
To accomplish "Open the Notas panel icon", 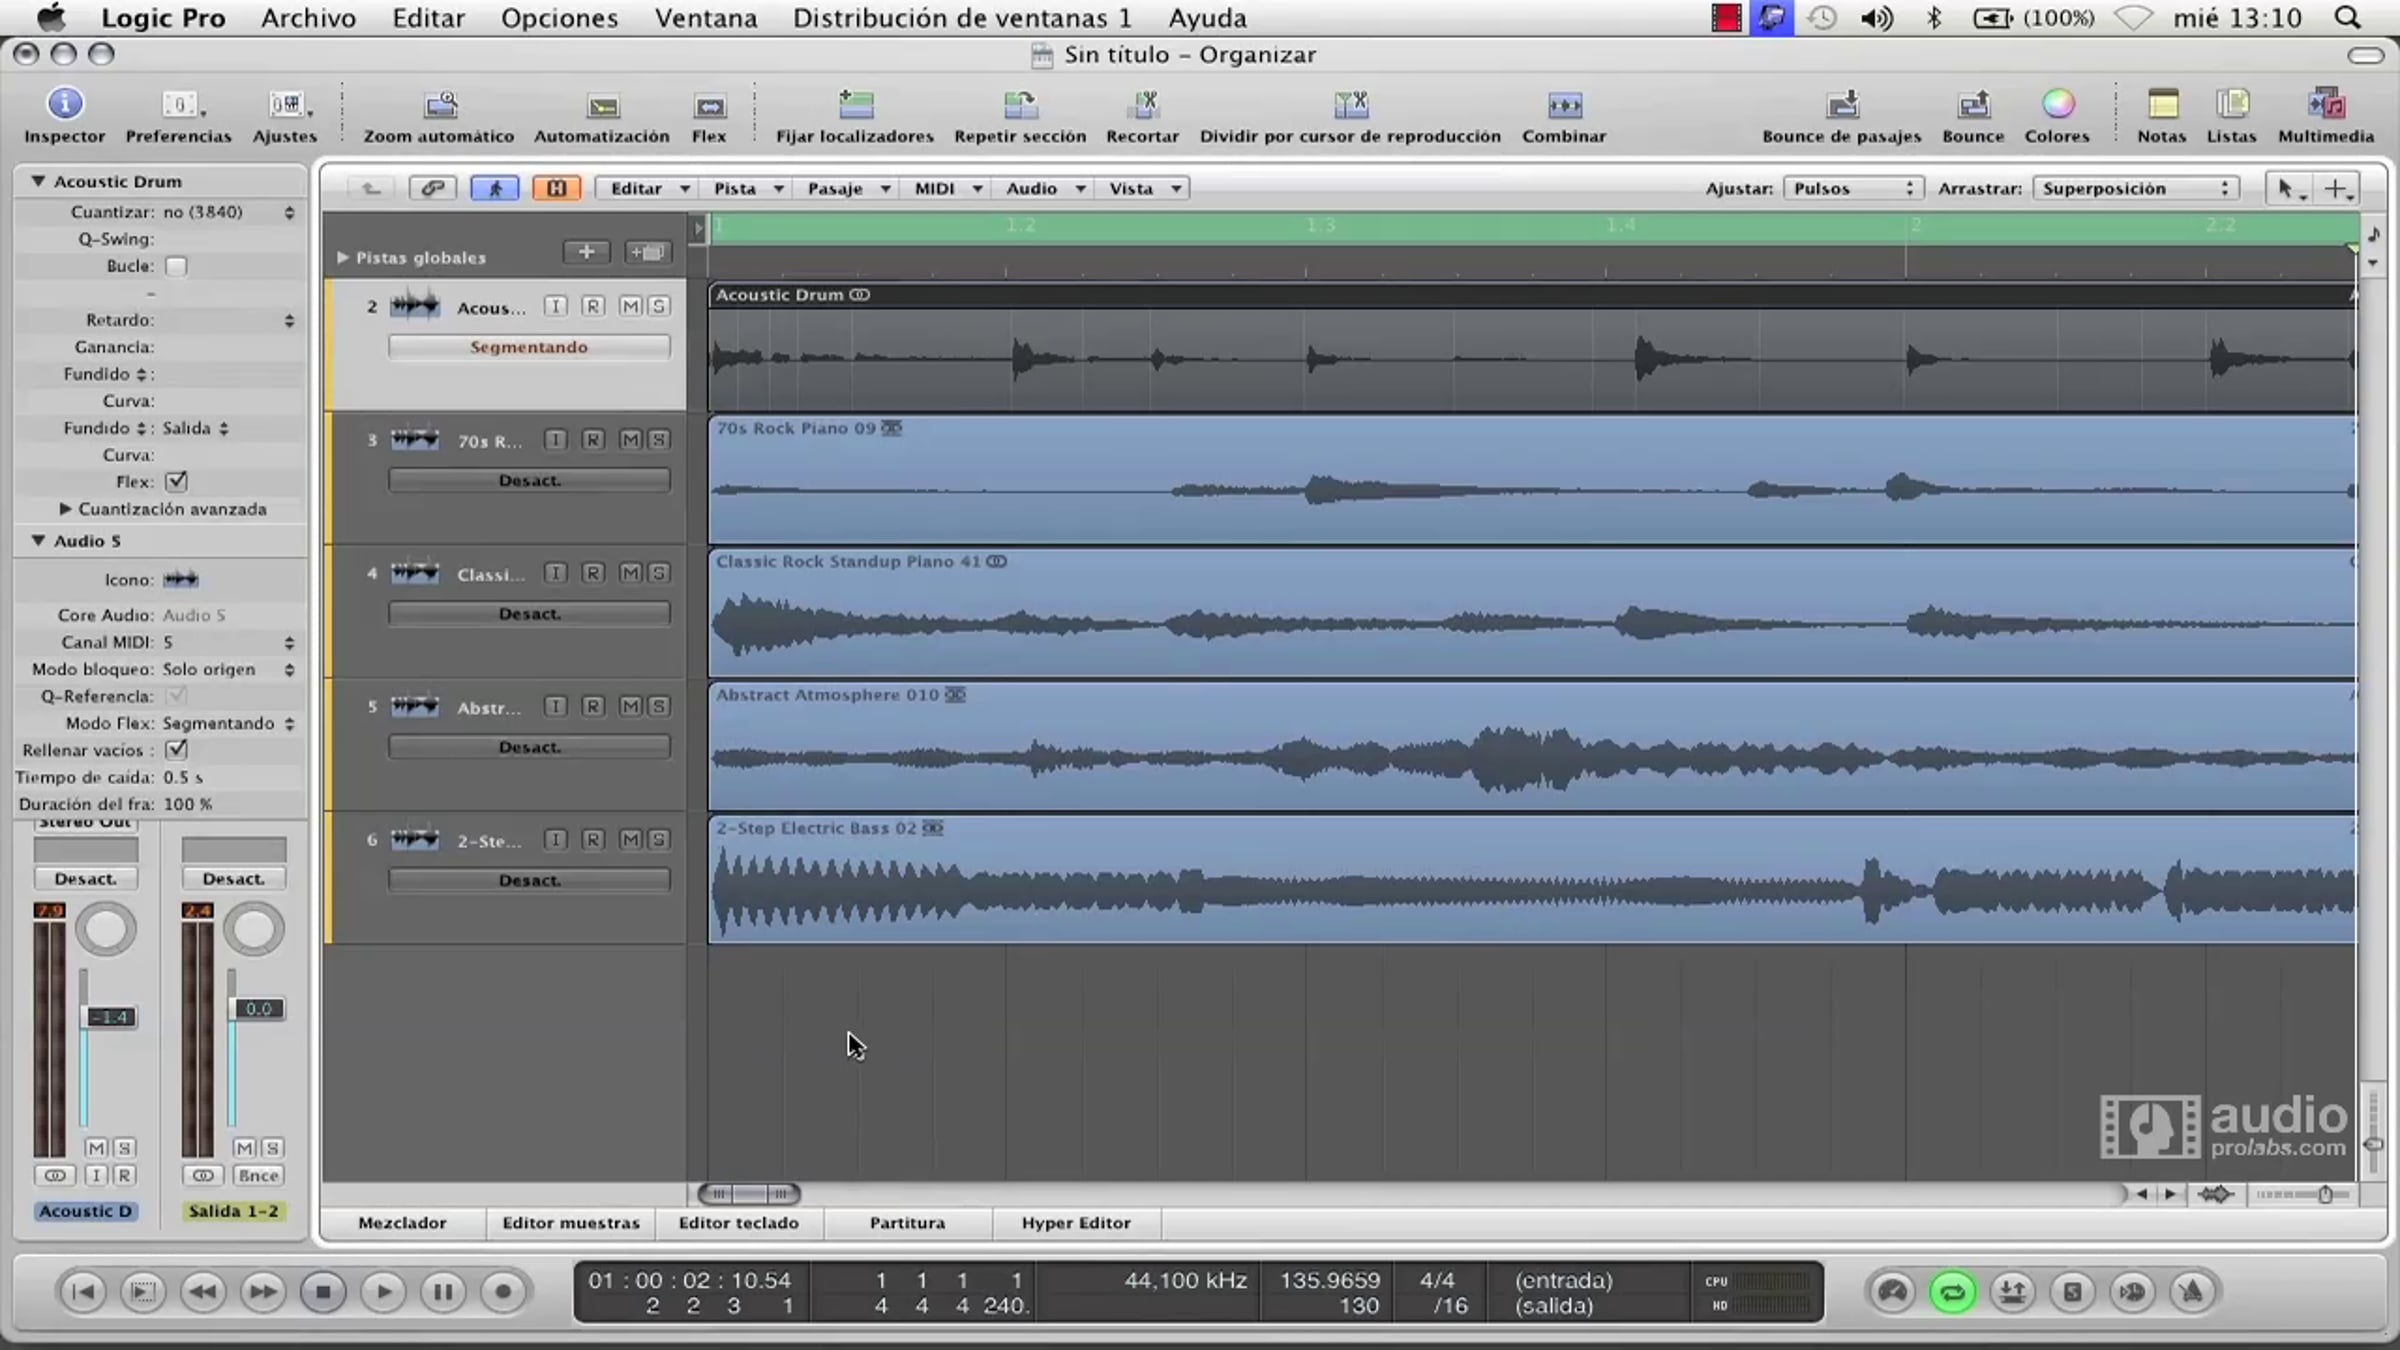I will [x=2162, y=104].
